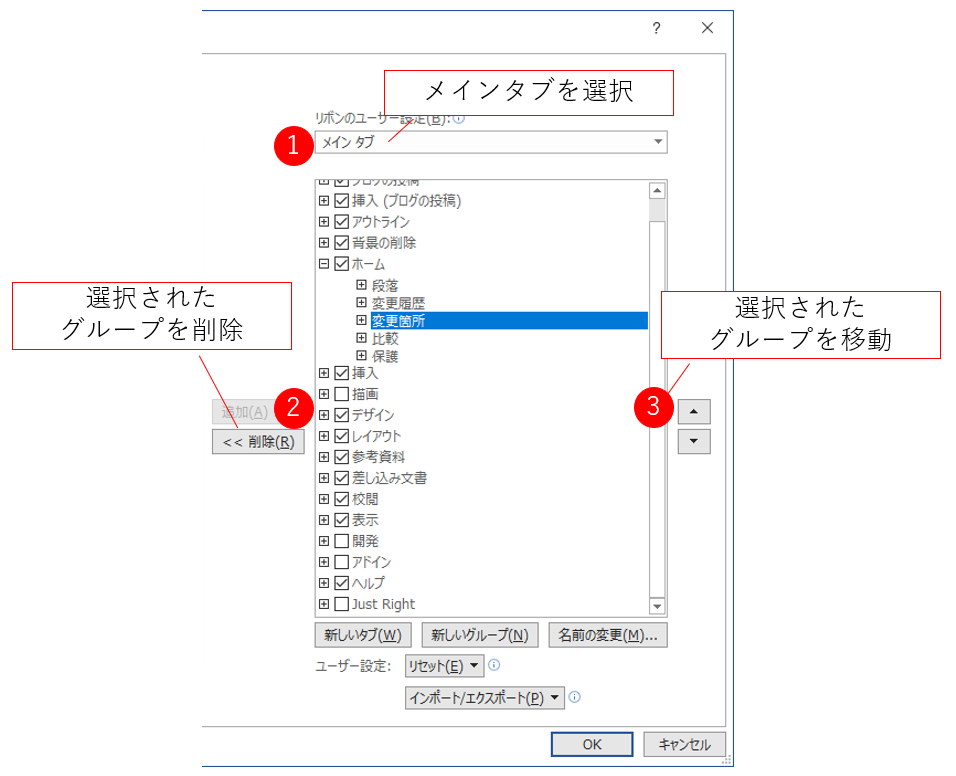The image size is (956, 776).
Task: Open the リセット dropdown button
Action: pos(444,666)
